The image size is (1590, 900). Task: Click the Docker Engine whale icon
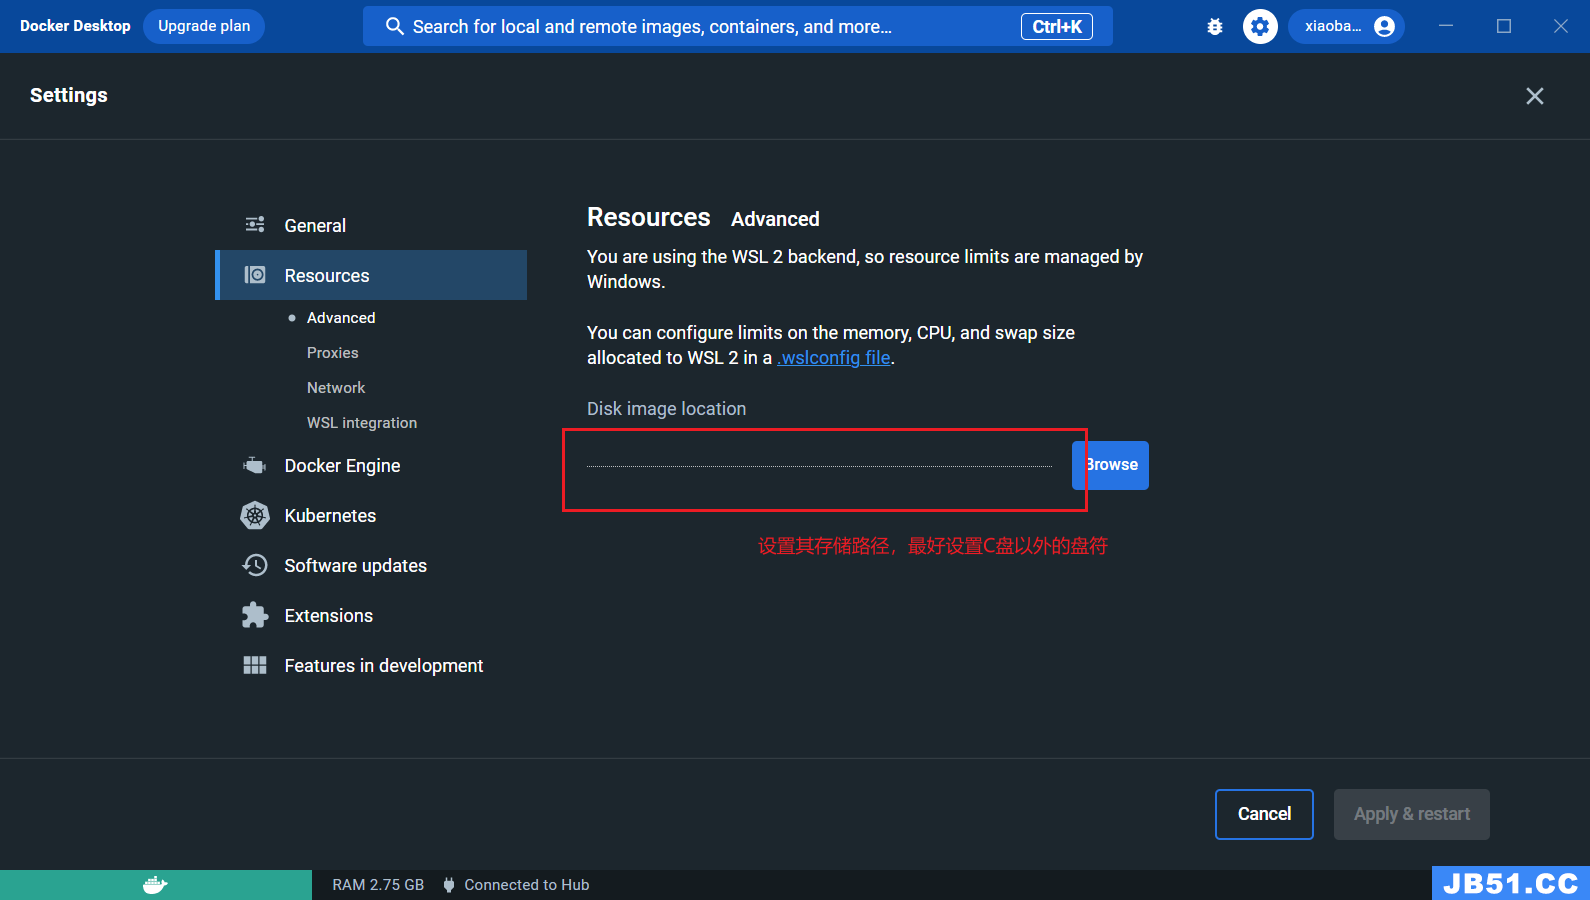coord(255,465)
